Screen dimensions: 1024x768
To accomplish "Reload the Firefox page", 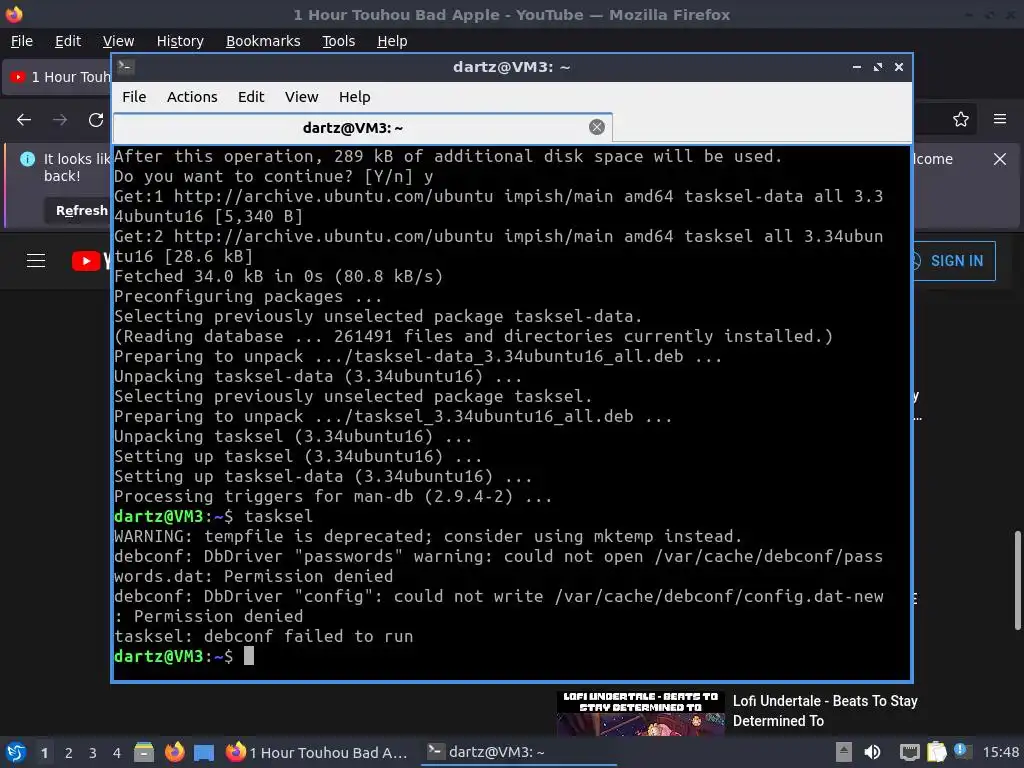I will 96,120.
